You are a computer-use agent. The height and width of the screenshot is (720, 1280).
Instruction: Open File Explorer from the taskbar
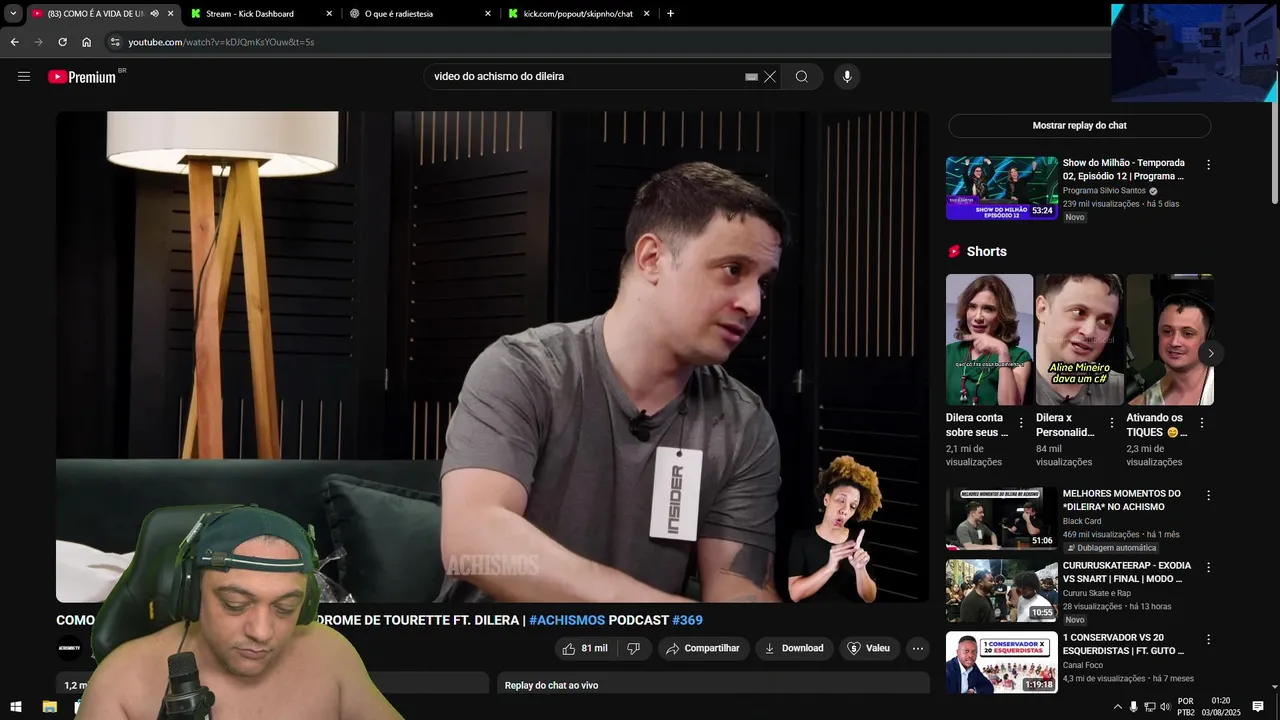tap(50, 707)
